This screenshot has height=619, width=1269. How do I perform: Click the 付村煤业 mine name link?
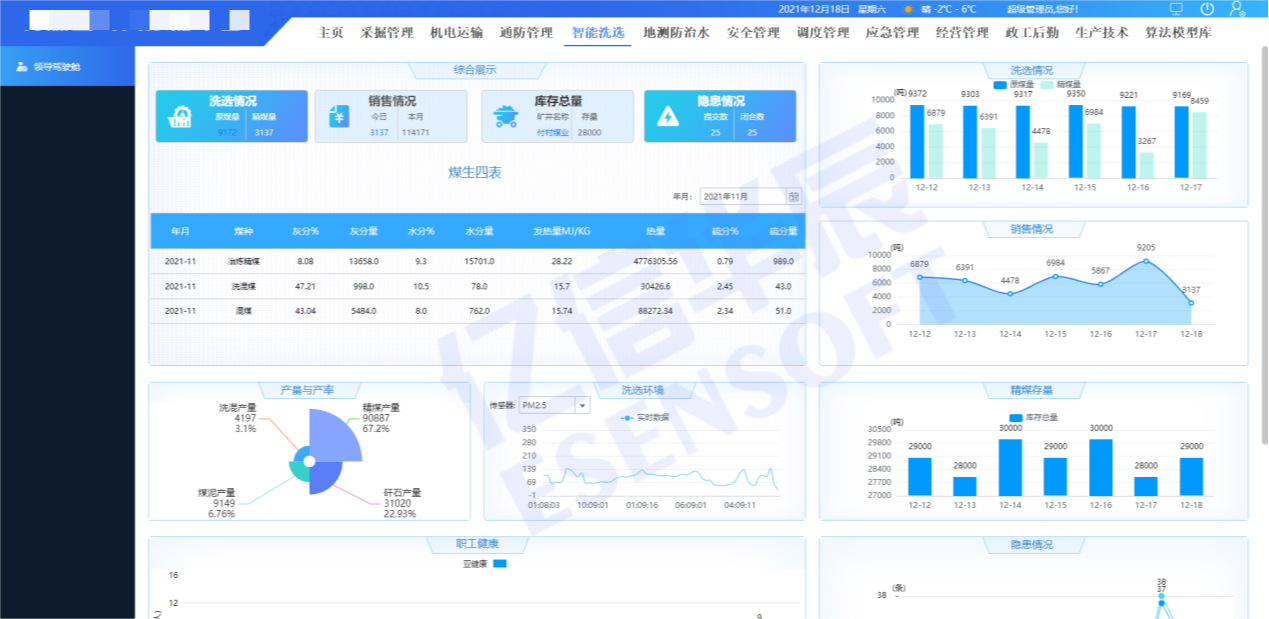[552, 132]
